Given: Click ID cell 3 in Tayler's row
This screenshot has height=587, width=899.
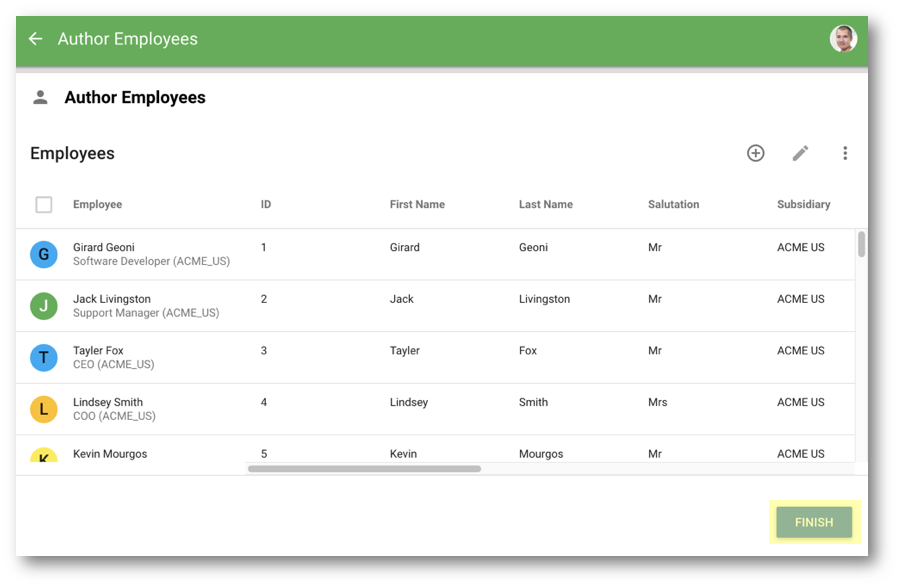Looking at the screenshot, I should (264, 351).
